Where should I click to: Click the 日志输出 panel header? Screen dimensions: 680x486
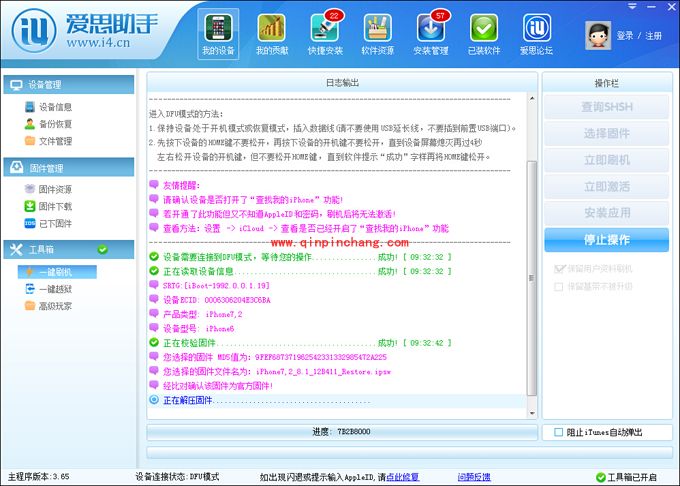342,82
